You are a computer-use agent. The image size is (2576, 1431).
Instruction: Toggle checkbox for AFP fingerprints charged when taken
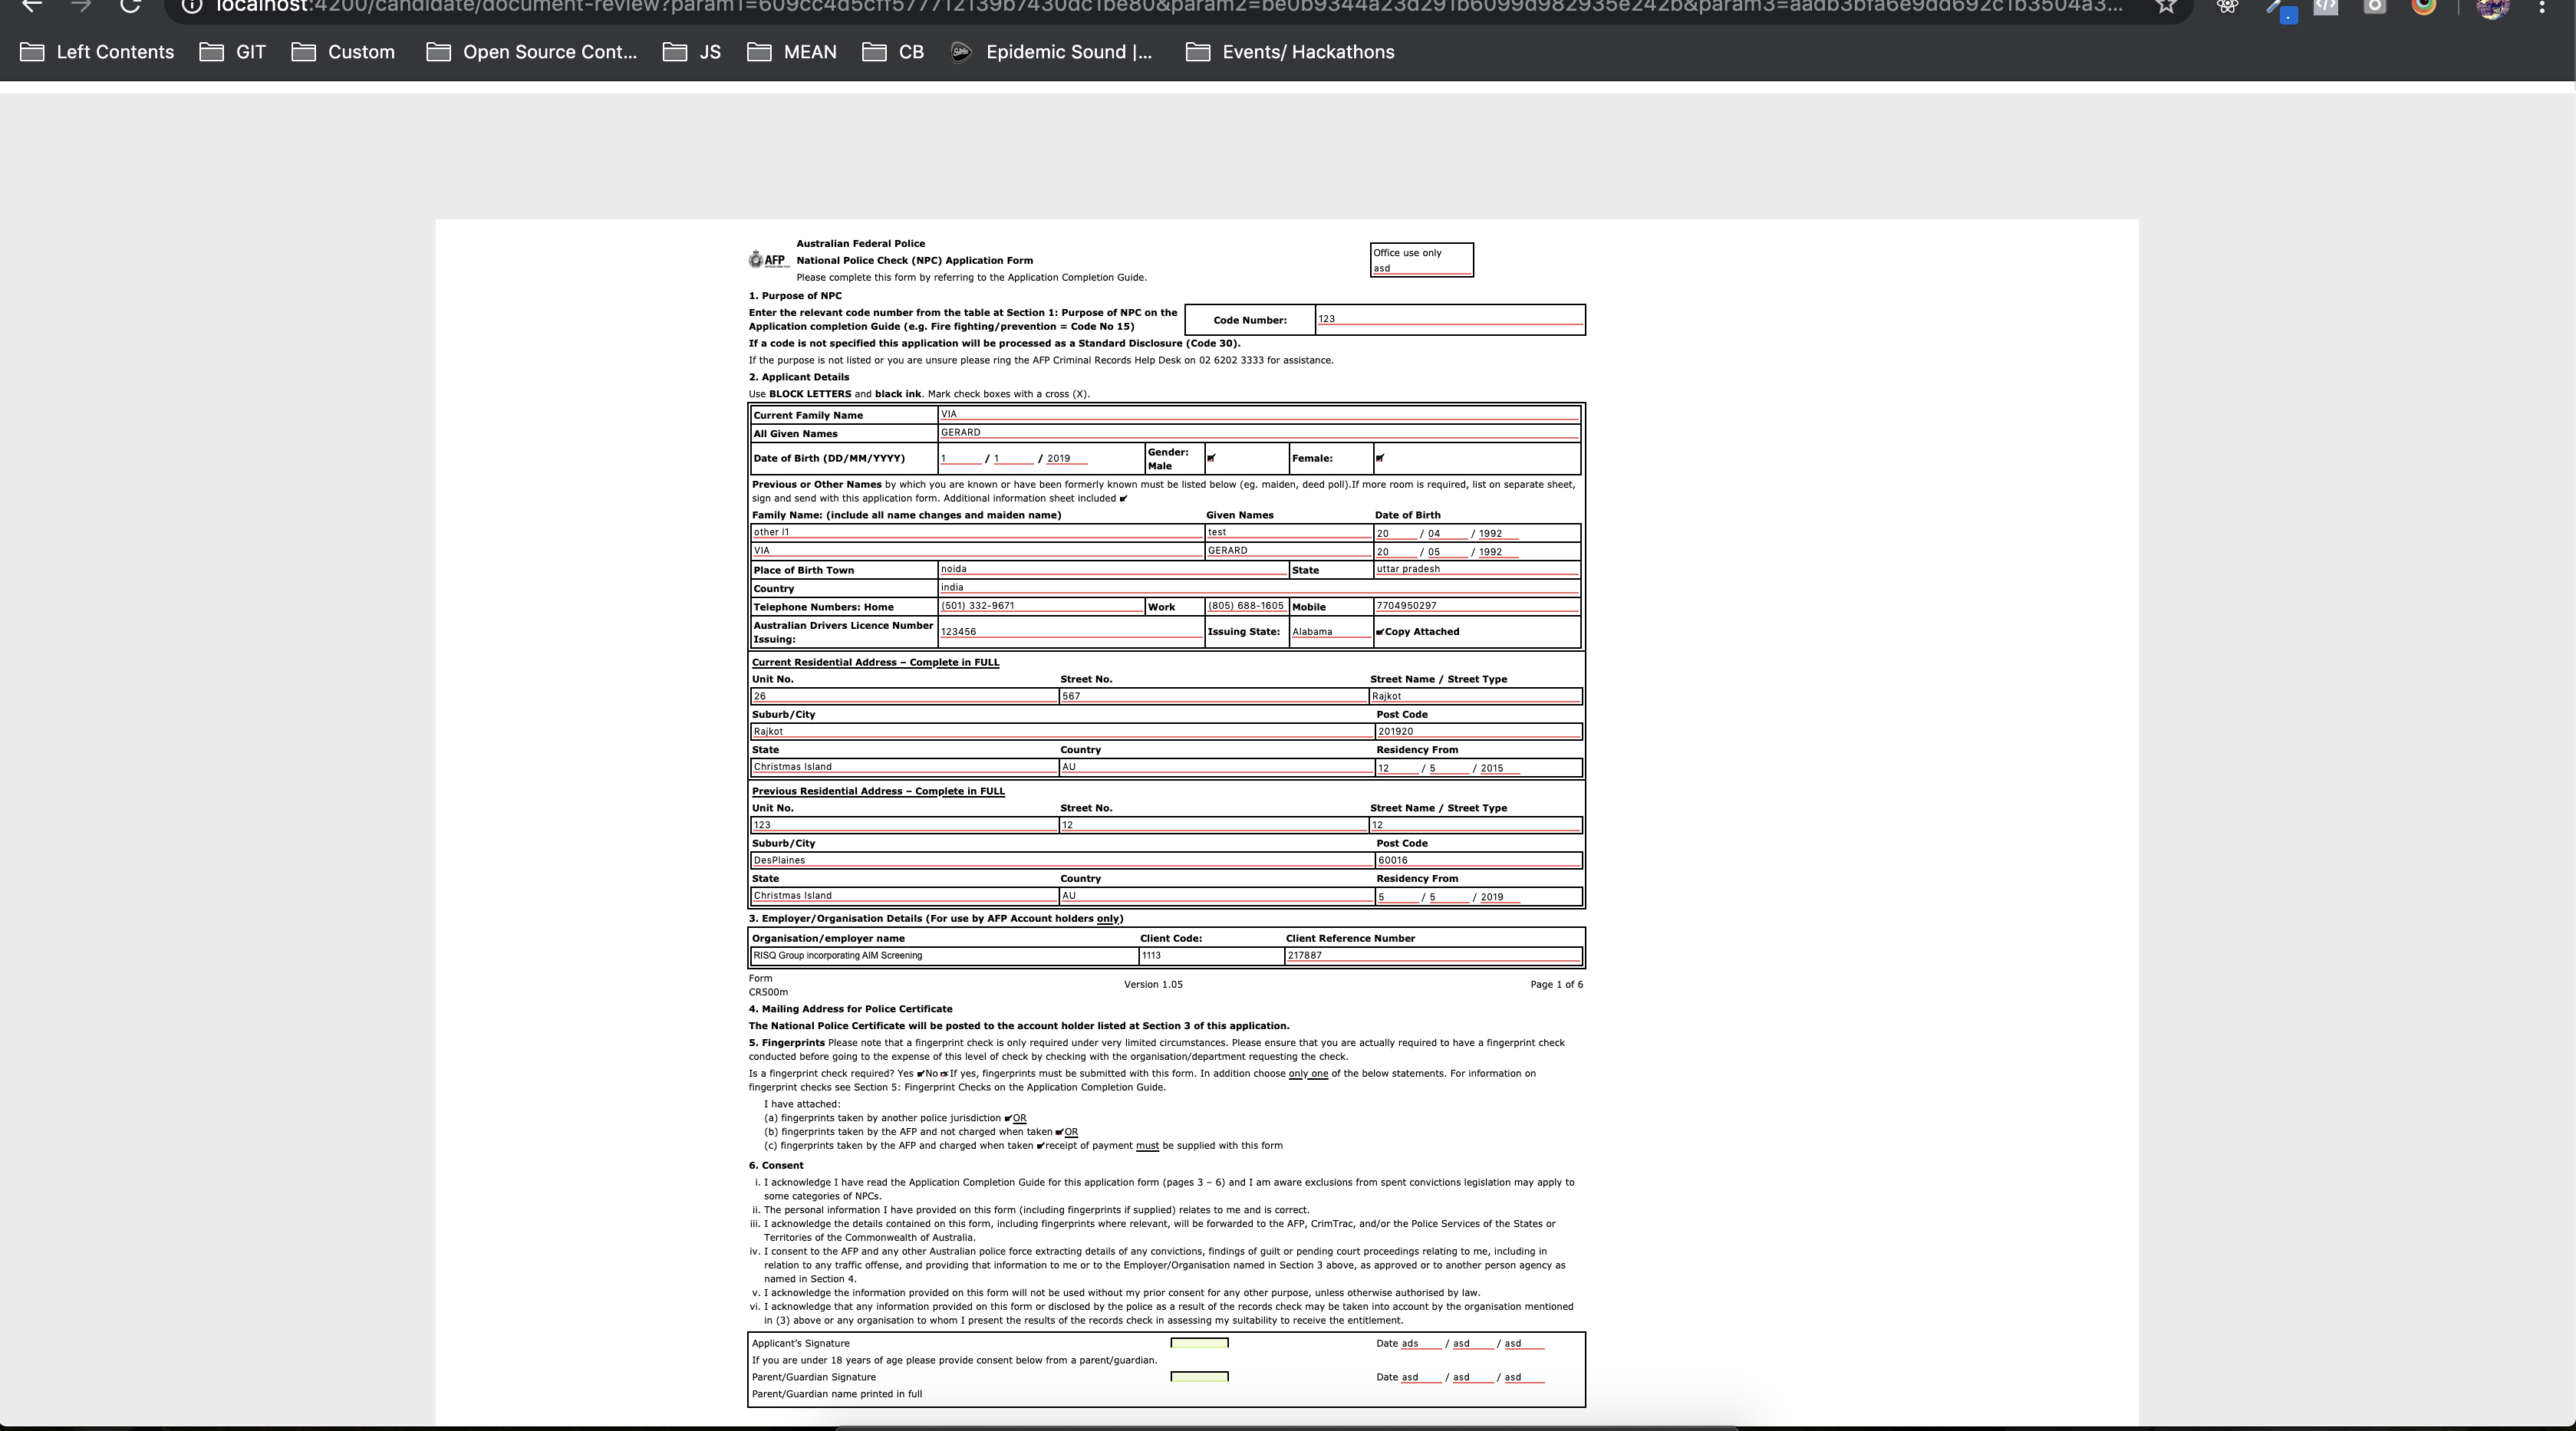pyautogui.click(x=1041, y=1146)
